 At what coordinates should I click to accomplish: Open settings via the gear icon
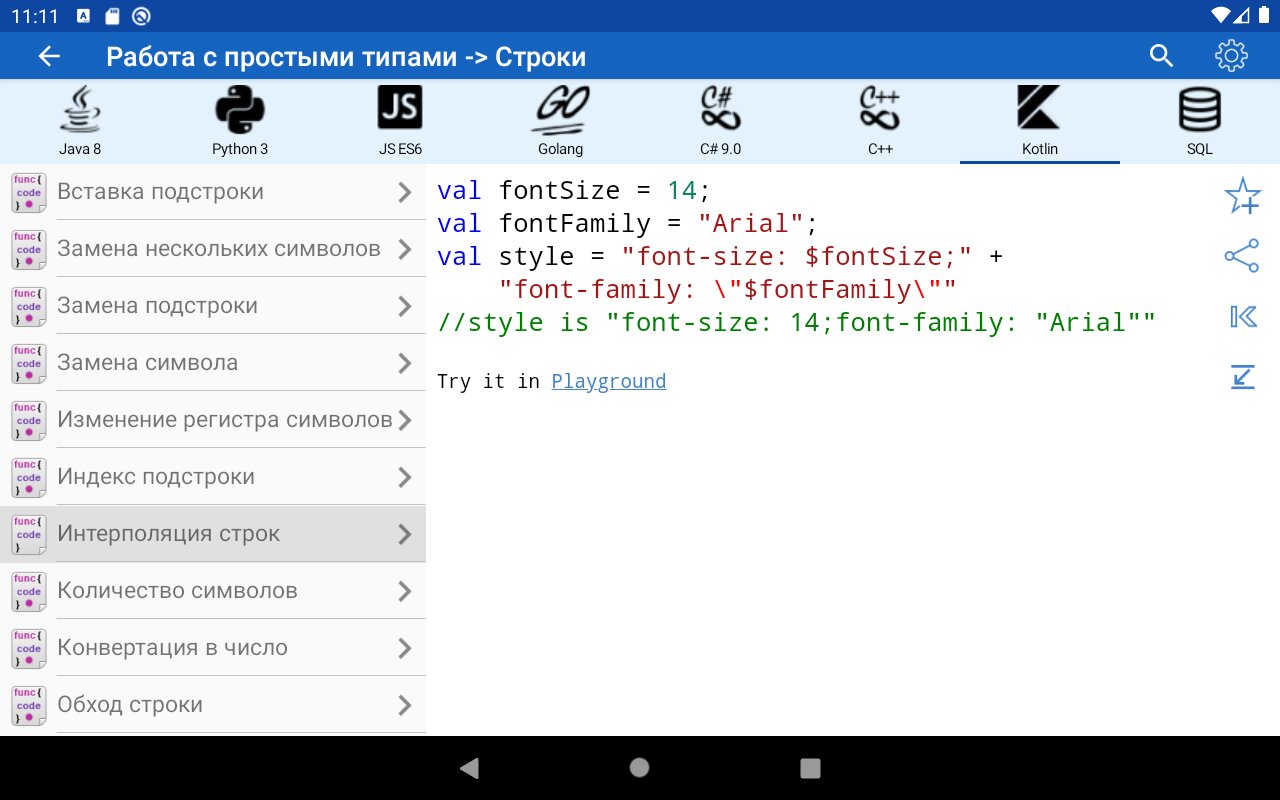click(1231, 56)
